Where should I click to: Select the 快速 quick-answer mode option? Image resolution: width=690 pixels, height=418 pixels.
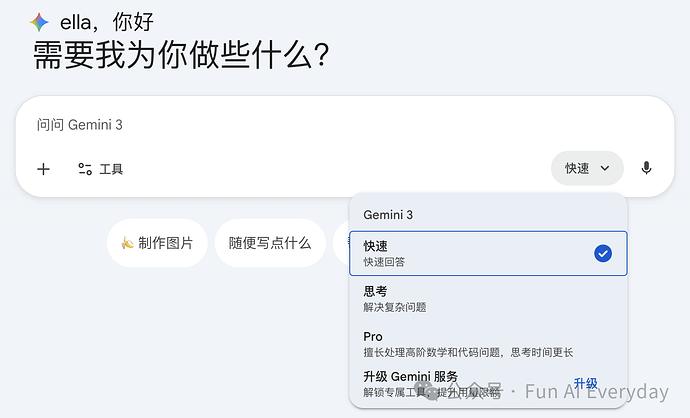click(470, 253)
